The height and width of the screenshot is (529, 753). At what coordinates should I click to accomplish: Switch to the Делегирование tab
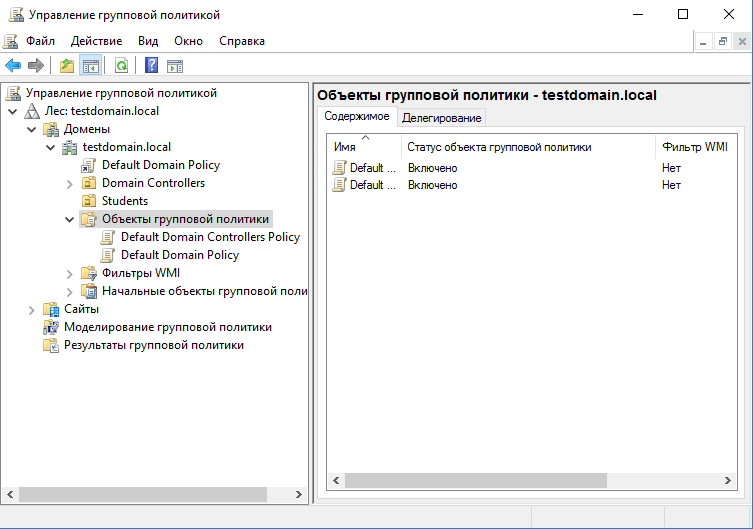pyautogui.click(x=441, y=118)
